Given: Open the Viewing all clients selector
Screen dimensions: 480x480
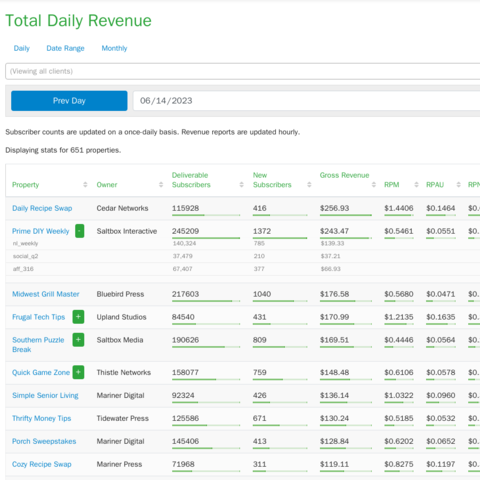Looking at the screenshot, I should [243, 71].
